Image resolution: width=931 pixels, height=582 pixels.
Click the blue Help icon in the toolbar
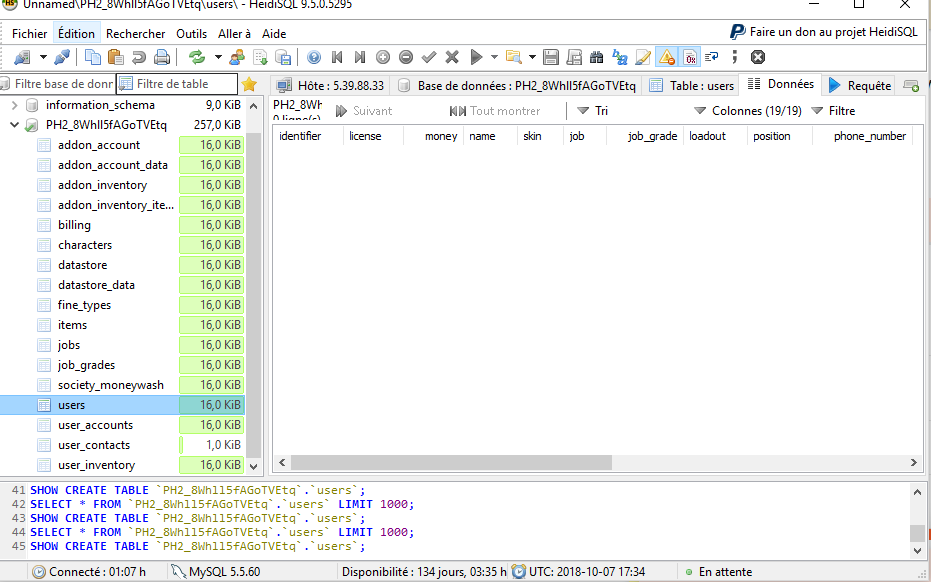point(314,57)
